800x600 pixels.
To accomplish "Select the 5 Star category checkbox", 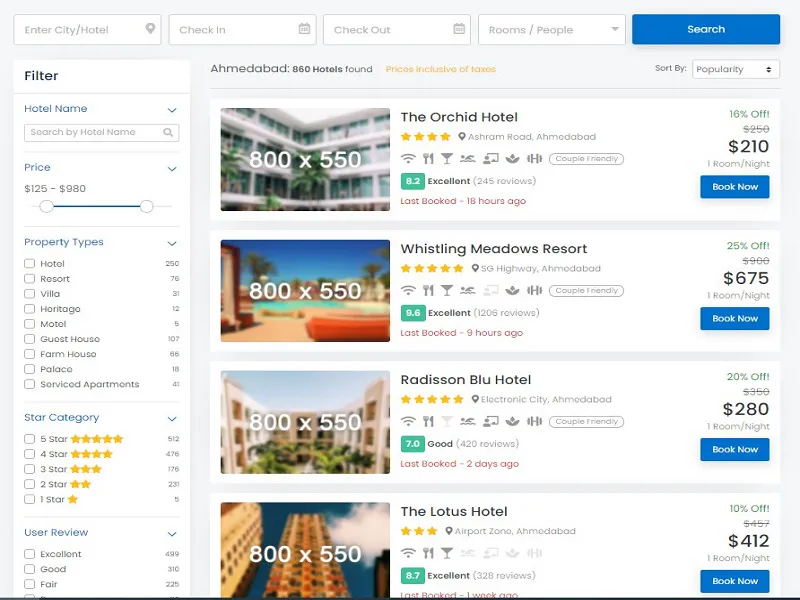I will coord(30,439).
